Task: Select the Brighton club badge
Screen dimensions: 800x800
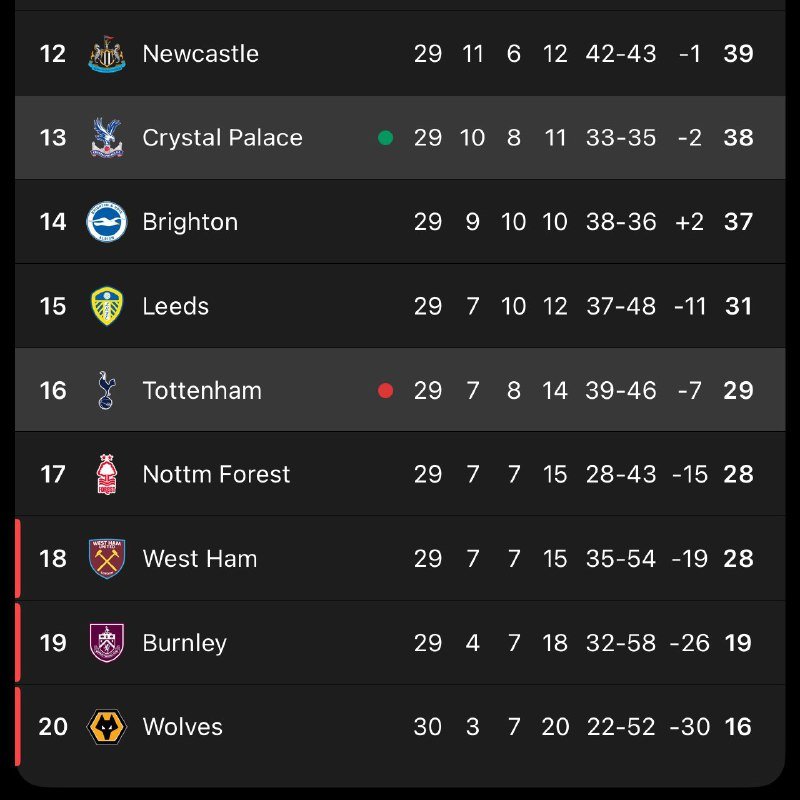Action: [107, 222]
